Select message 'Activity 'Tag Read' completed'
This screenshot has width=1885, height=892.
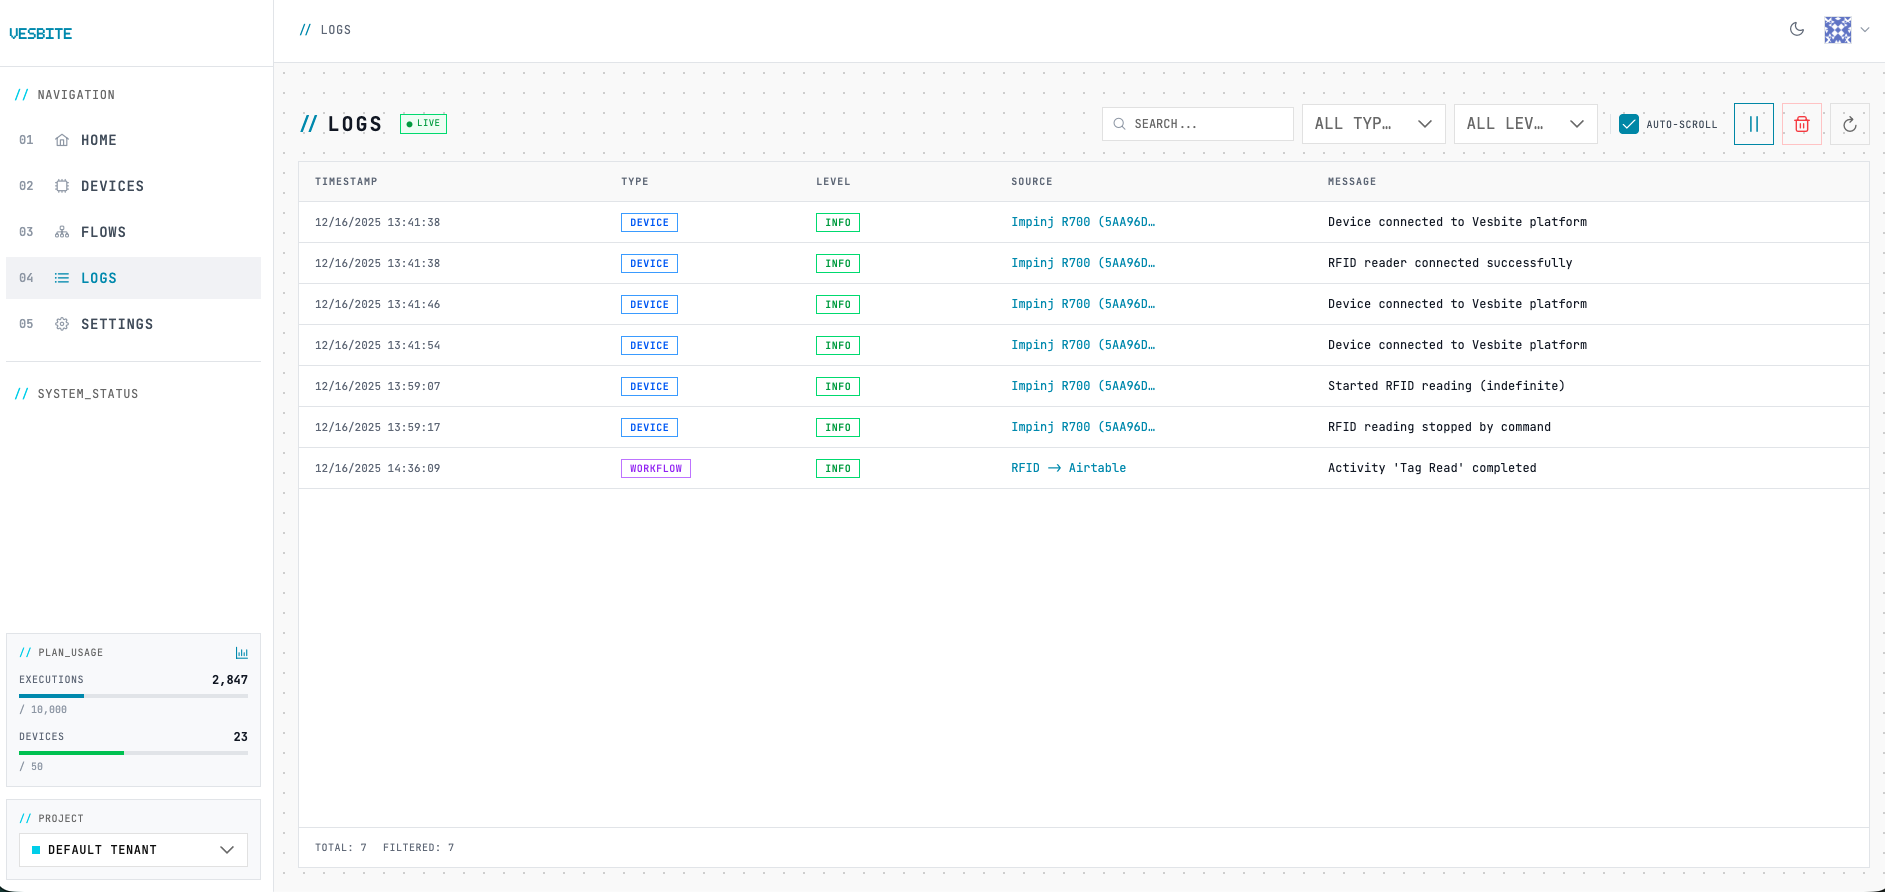(1432, 468)
